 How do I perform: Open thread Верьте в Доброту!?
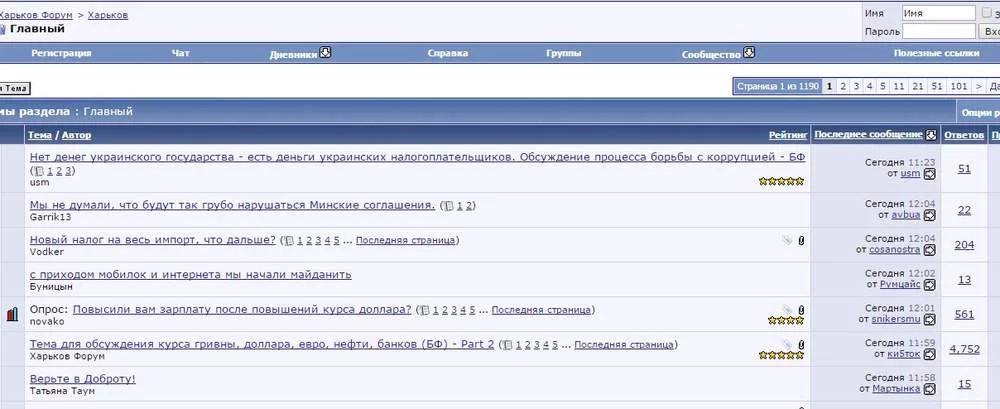click(83, 379)
